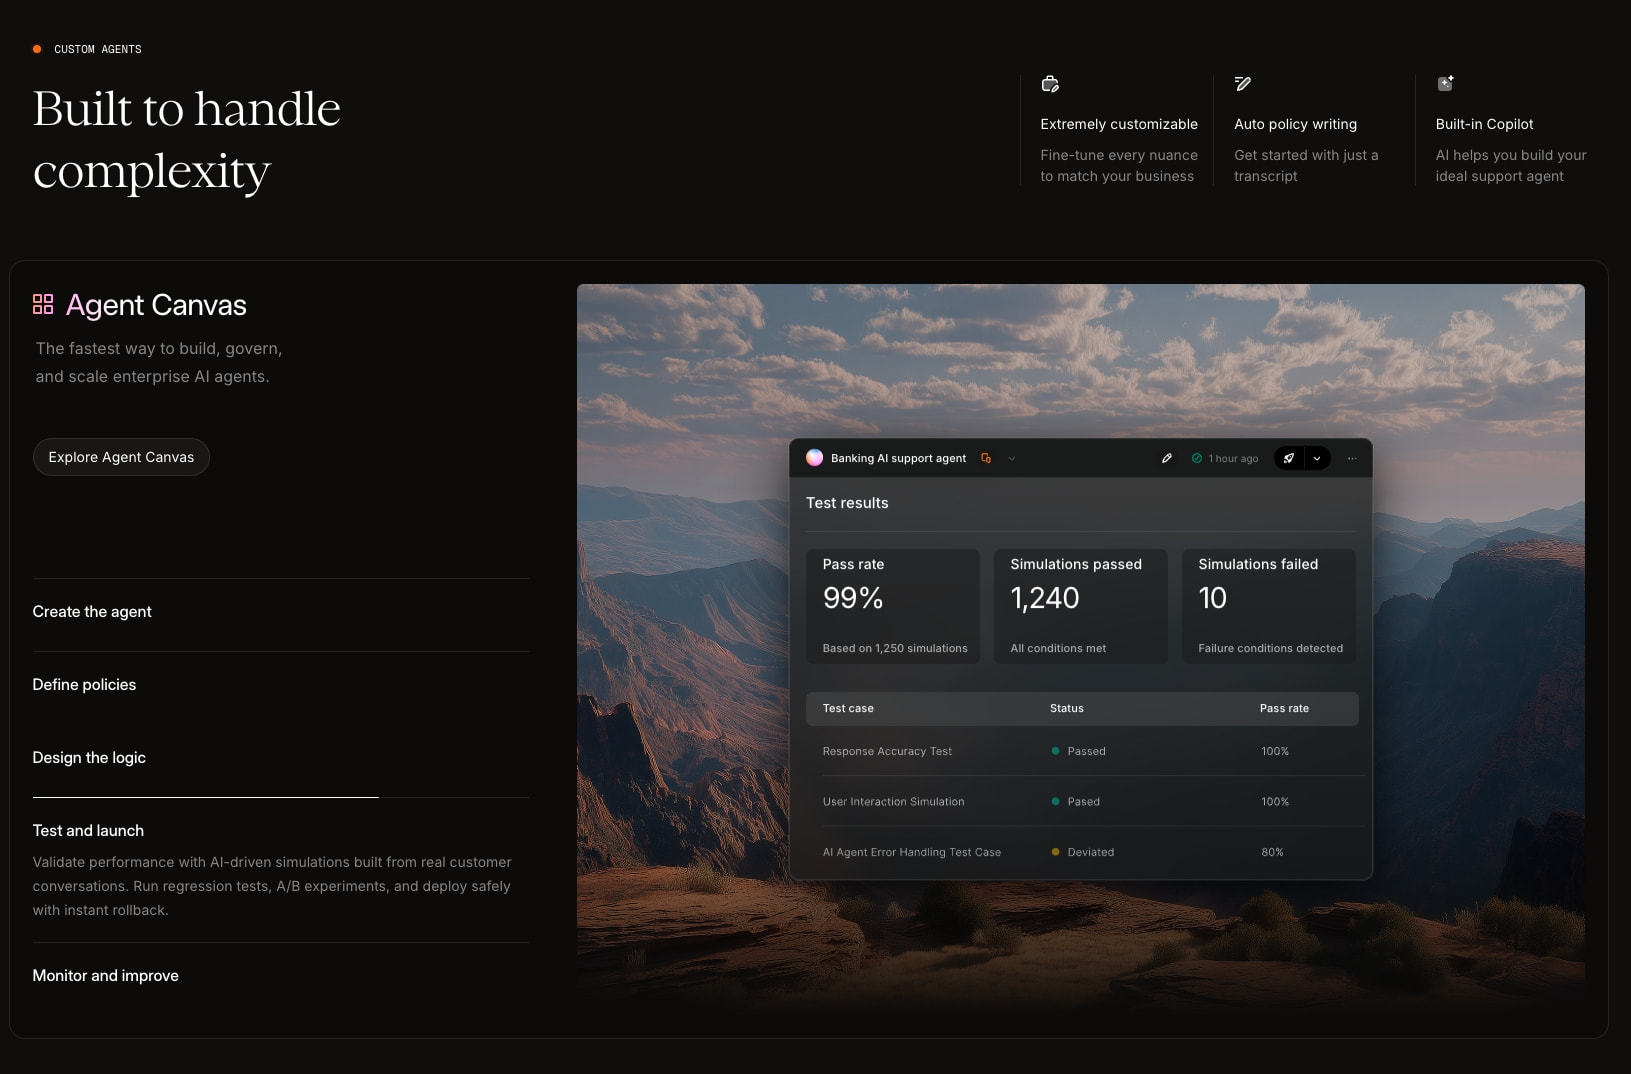This screenshot has height=1074, width=1631.
Task: Click the Test case column header
Action: pyautogui.click(x=848, y=708)
